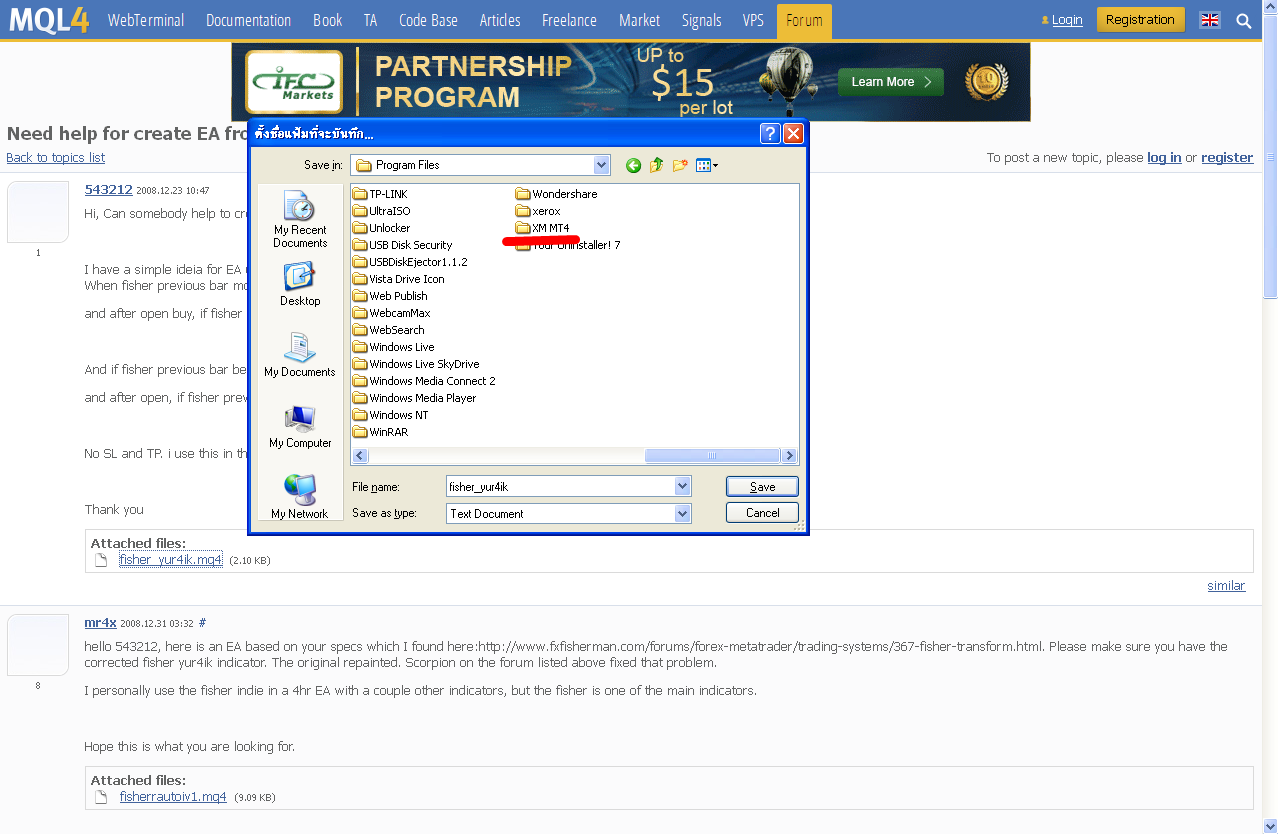
Task: Click the similar link
Action: click(x=1226, y=586)
